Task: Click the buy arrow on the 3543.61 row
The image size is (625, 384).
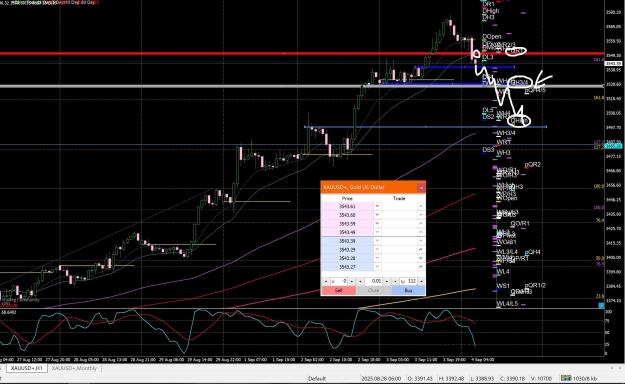Action: 421,206
